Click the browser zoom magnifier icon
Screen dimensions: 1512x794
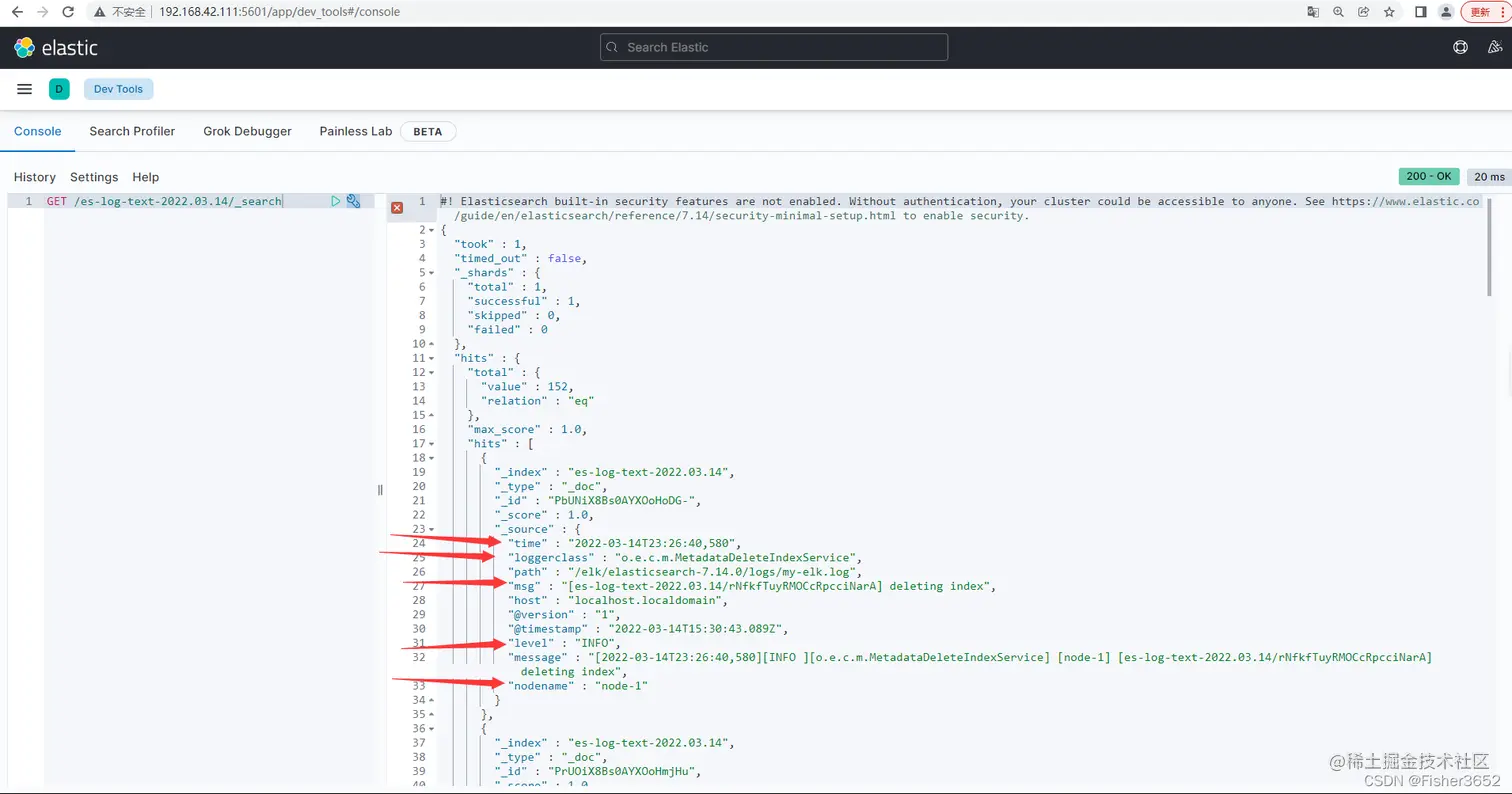pyautogui.click(x=1339, y=12)
